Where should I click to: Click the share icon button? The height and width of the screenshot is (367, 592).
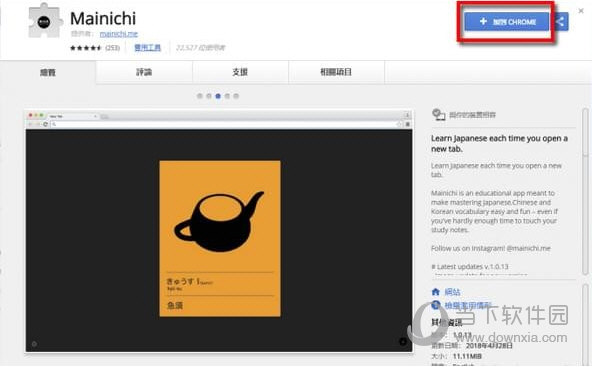tap(560, 22)
